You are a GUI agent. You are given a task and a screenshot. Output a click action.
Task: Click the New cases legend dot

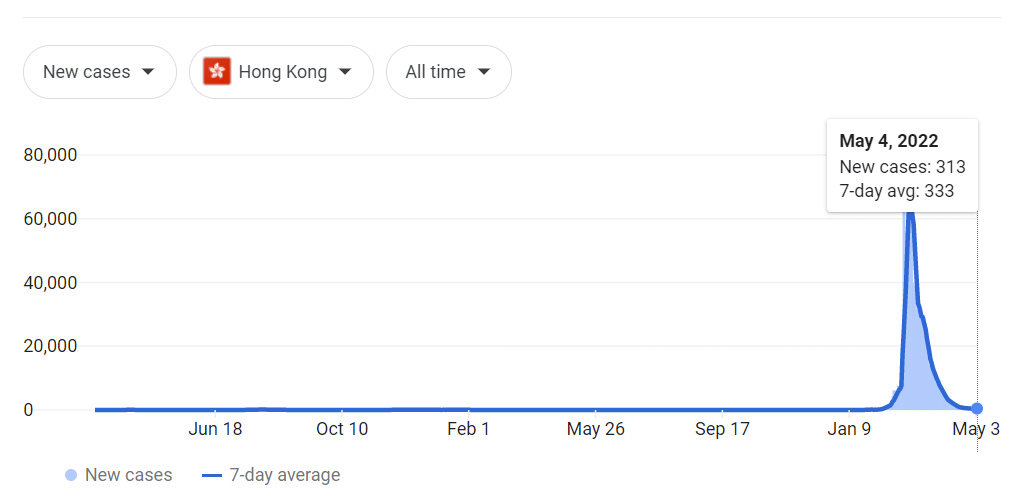[x=71, y=475]
